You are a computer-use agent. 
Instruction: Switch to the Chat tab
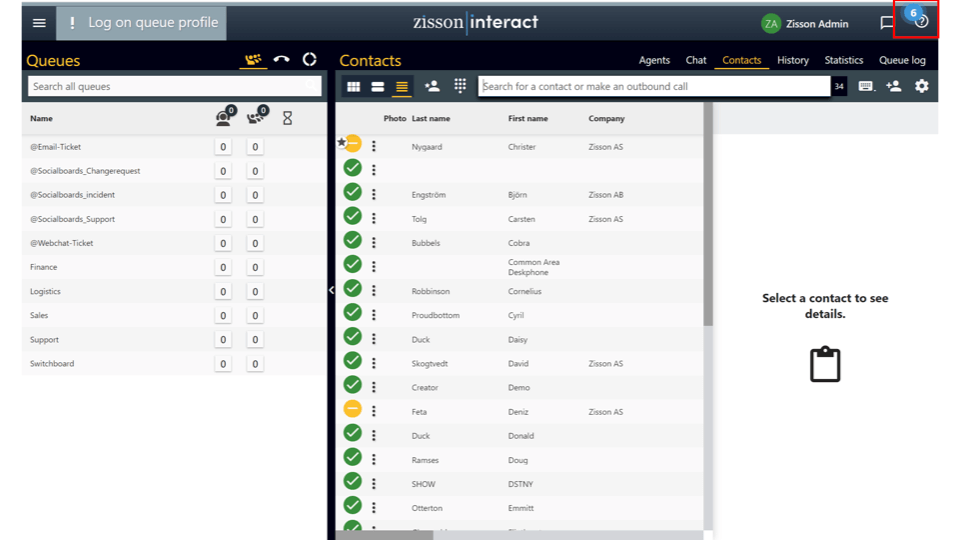696,60
